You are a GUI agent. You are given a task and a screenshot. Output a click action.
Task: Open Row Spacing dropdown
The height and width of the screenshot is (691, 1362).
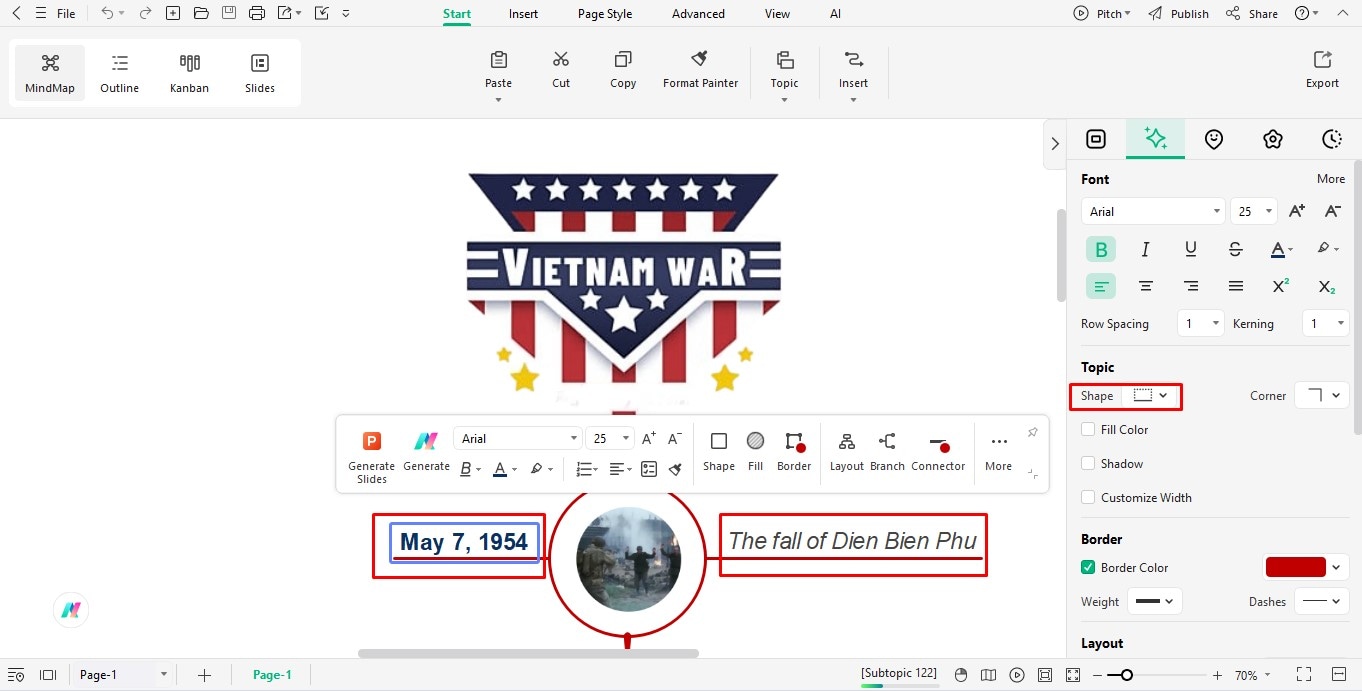point(1200,323)
